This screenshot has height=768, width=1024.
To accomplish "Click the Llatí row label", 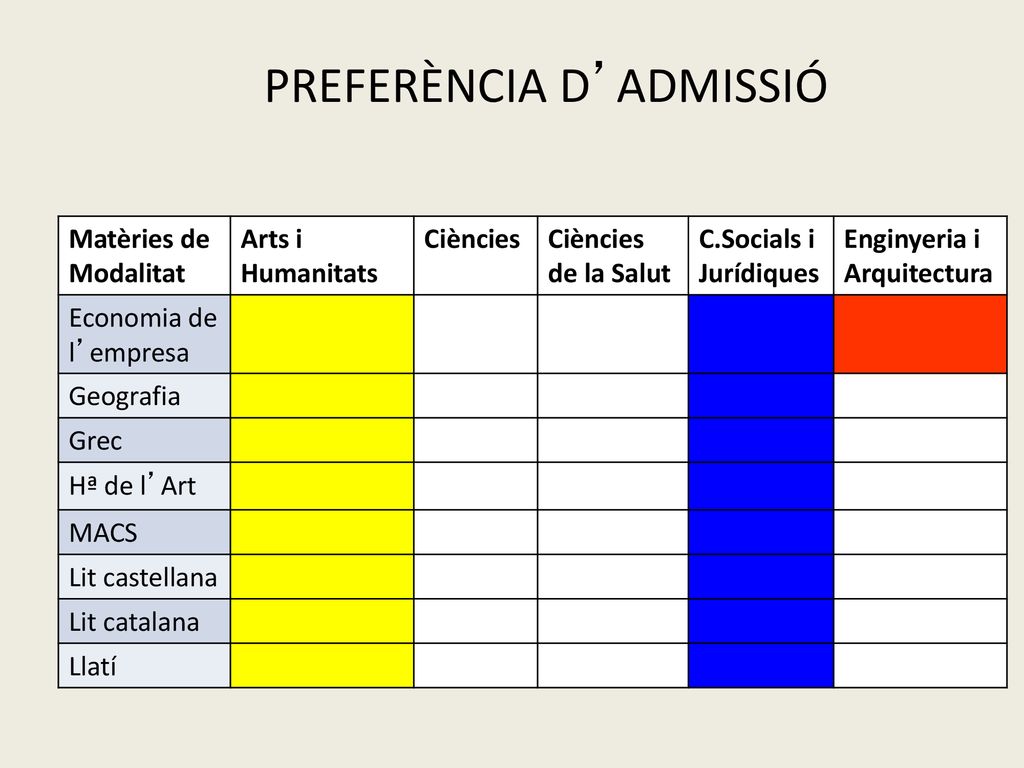I will tap(144, 665).
